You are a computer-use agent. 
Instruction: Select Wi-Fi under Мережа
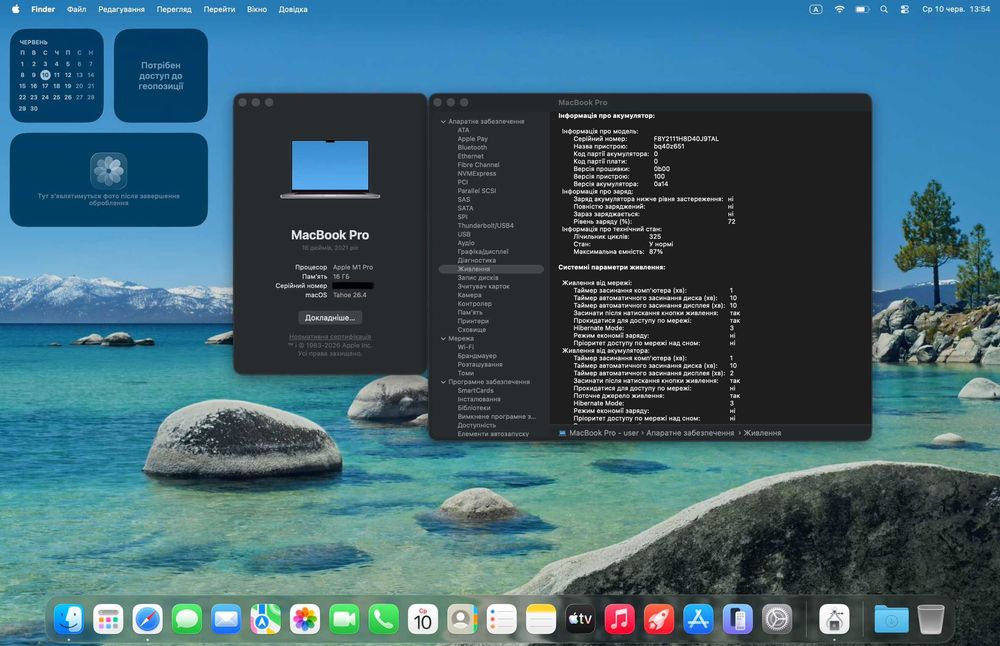click(466, 348)
